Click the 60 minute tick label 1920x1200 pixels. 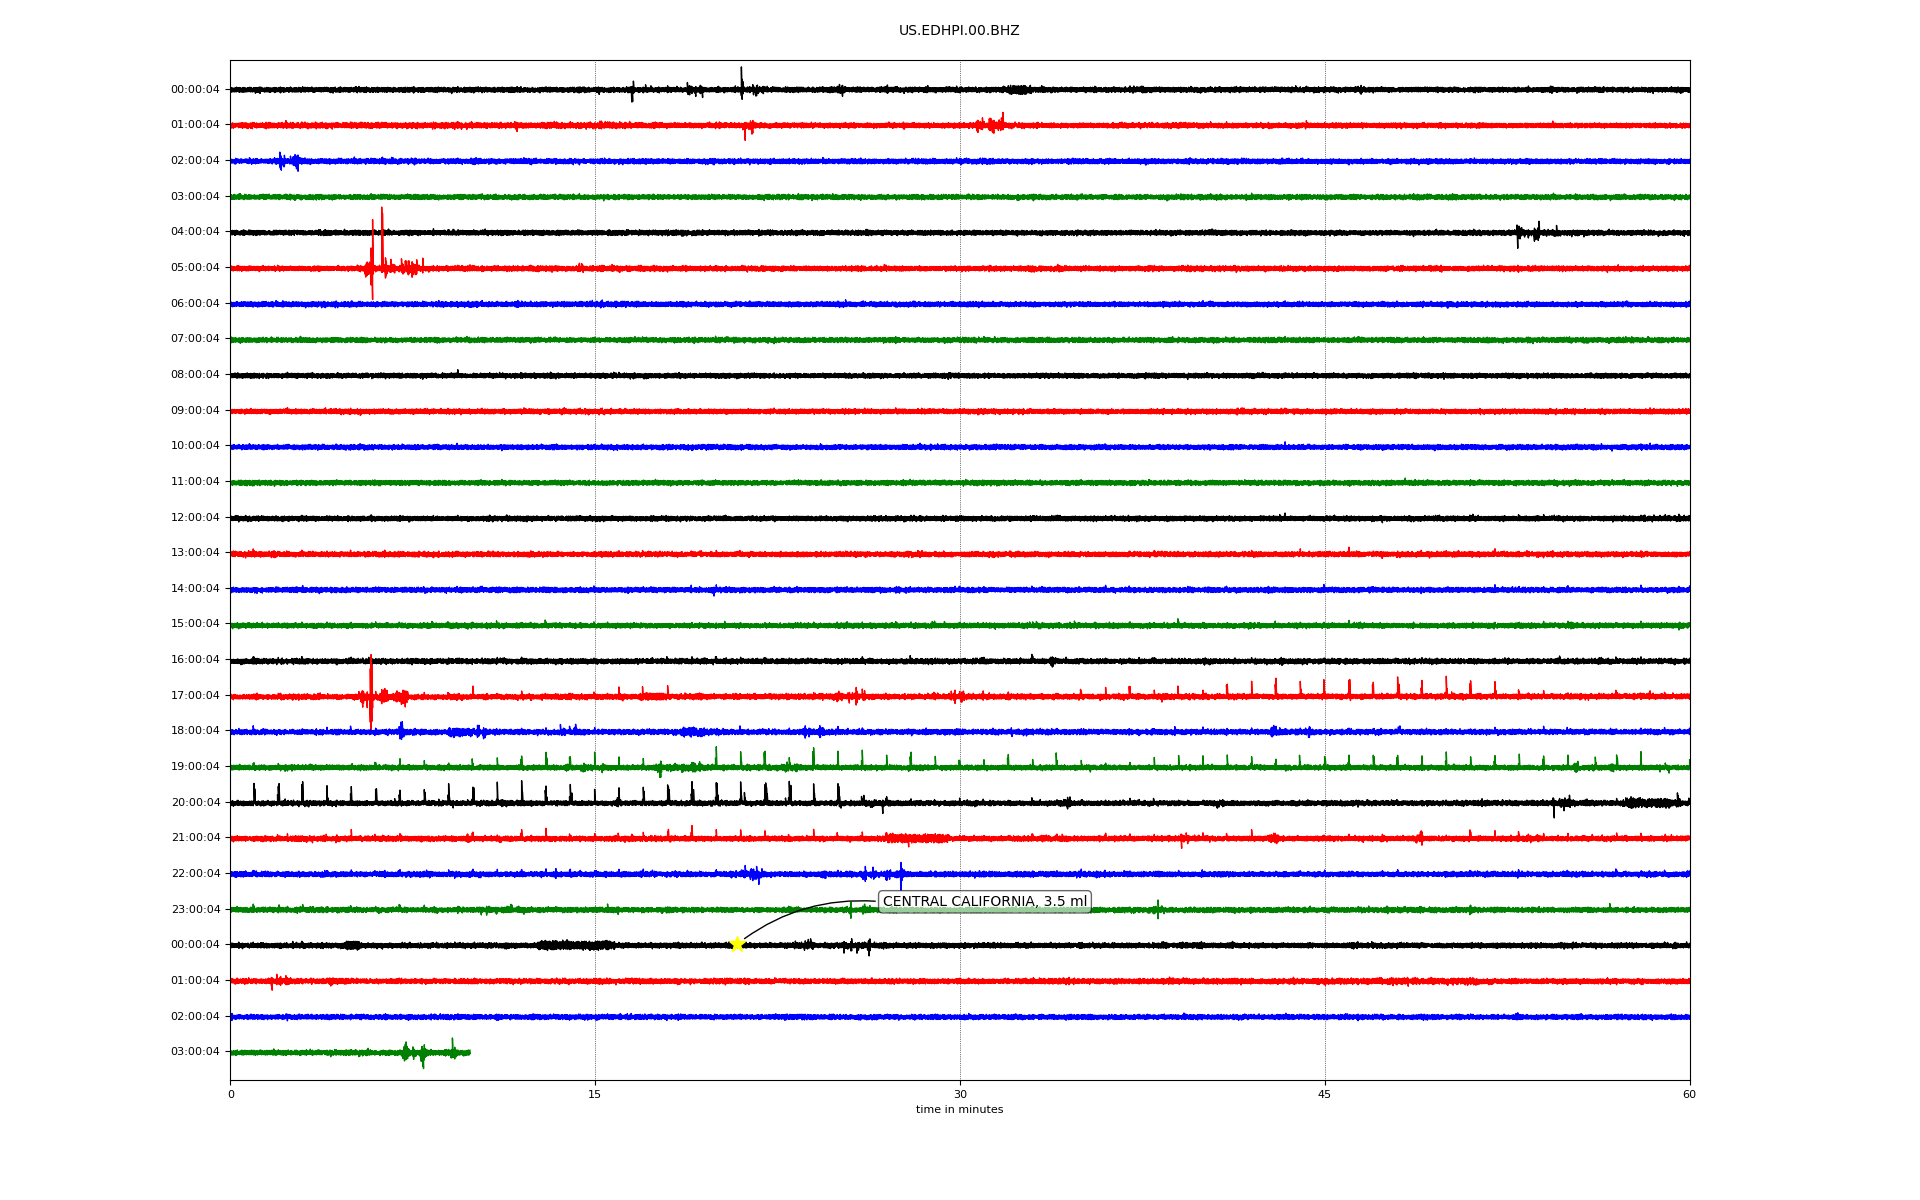coord(1689,1094)
